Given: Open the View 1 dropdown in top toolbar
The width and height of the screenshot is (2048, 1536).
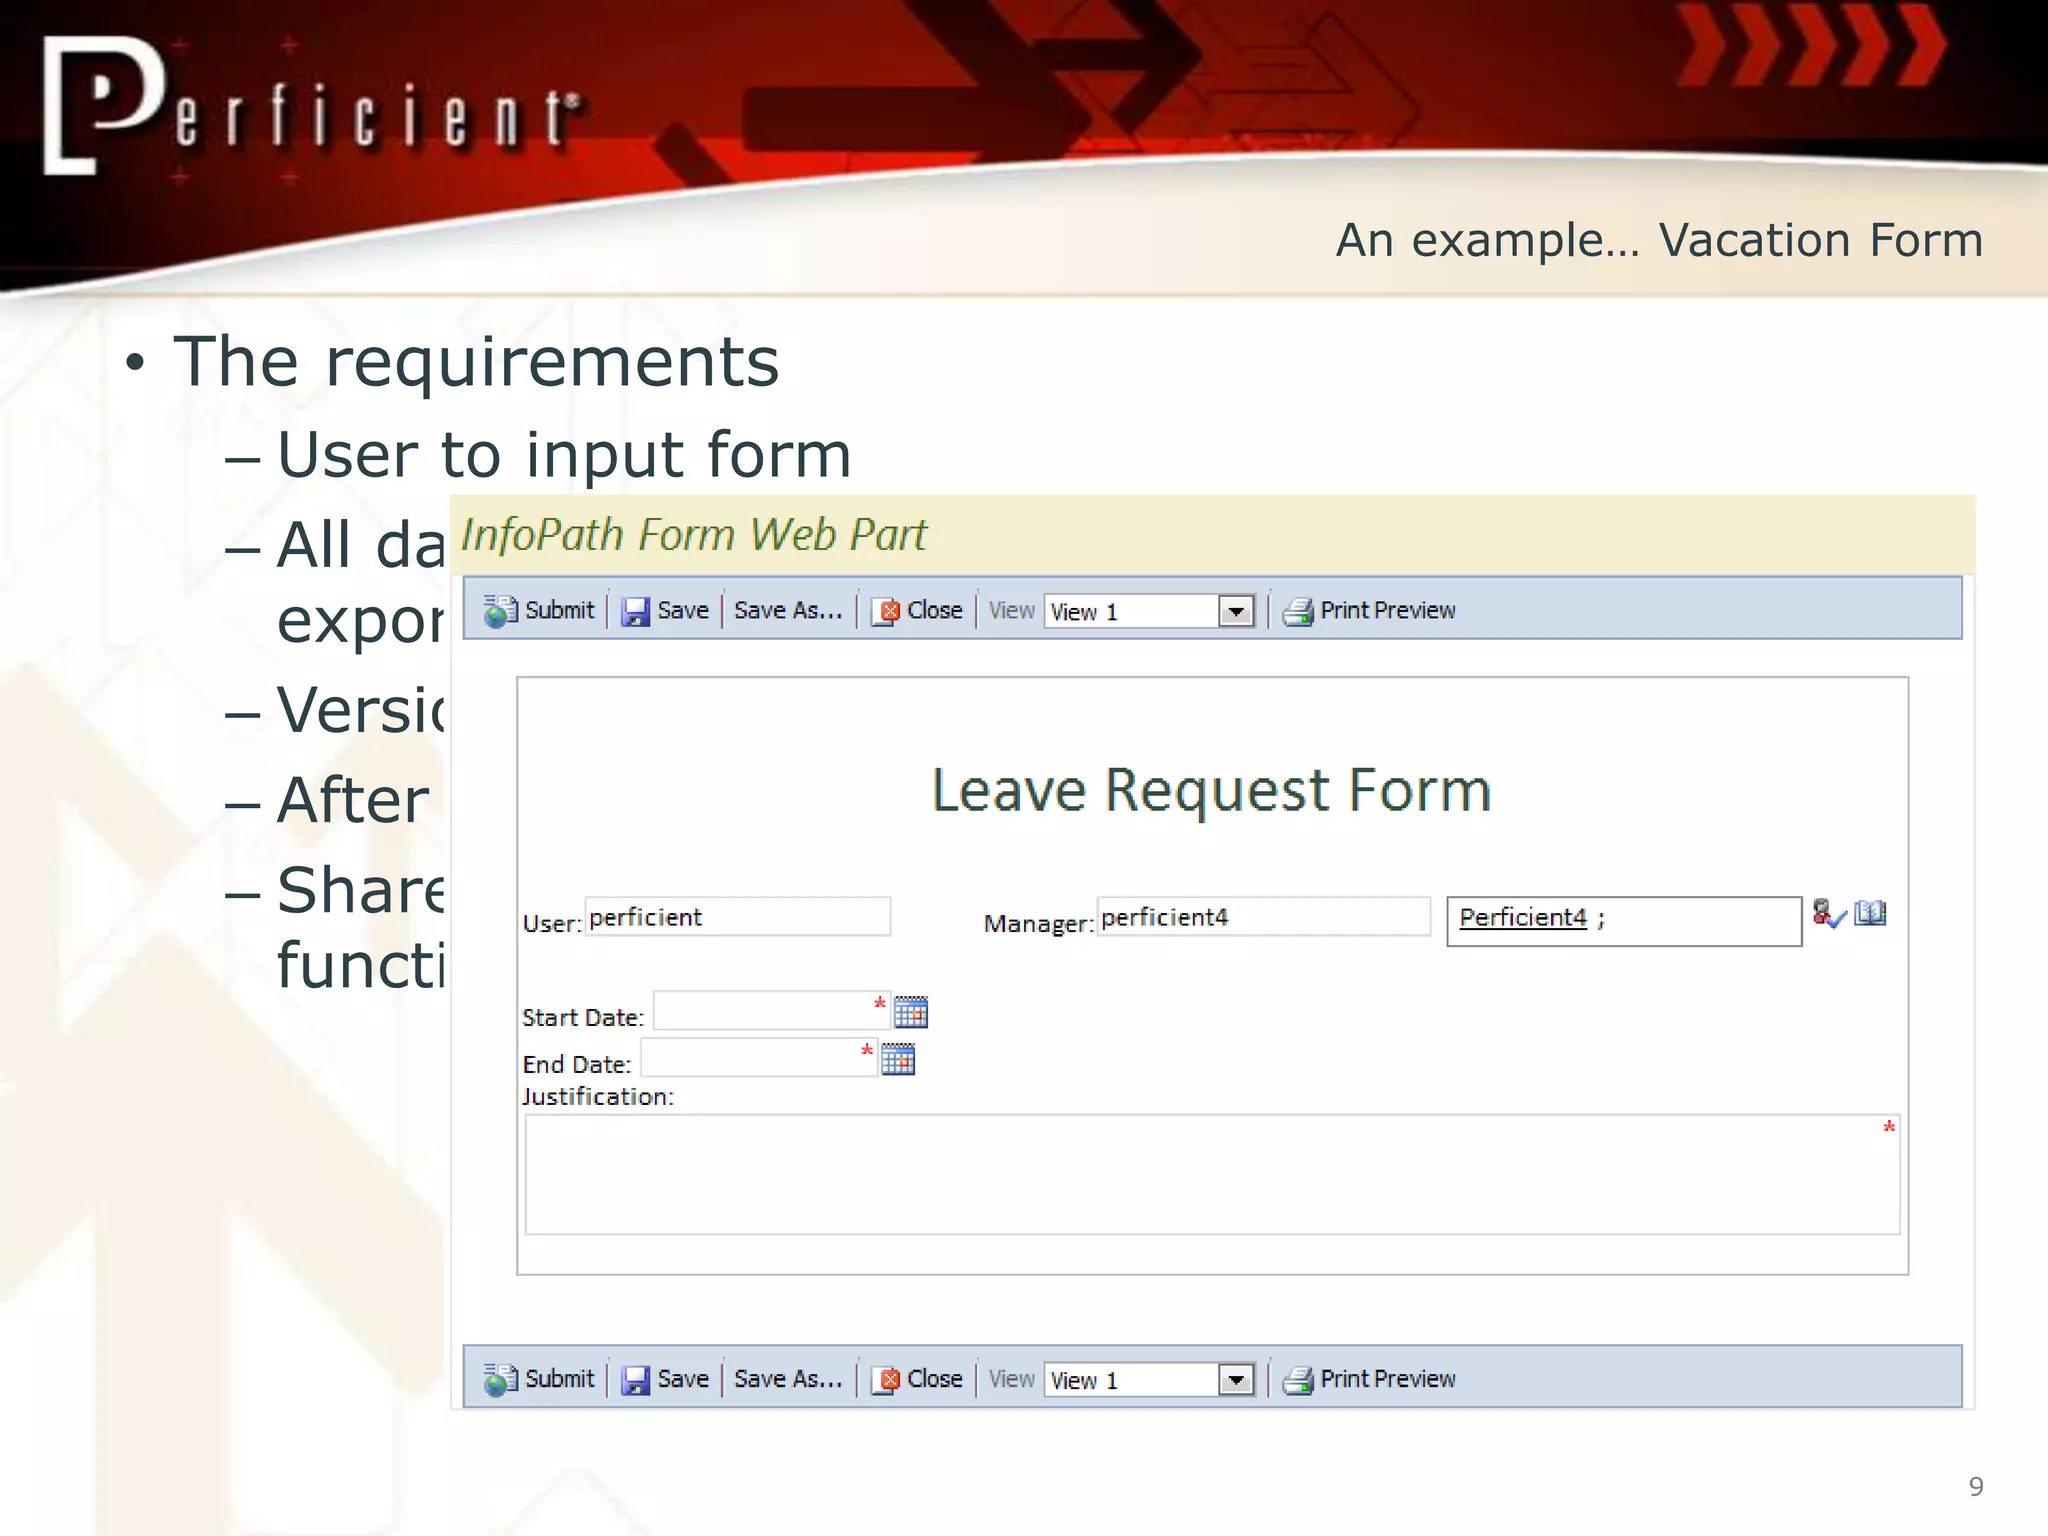Looking at the screenshot, I should [x=1236, y=611].
